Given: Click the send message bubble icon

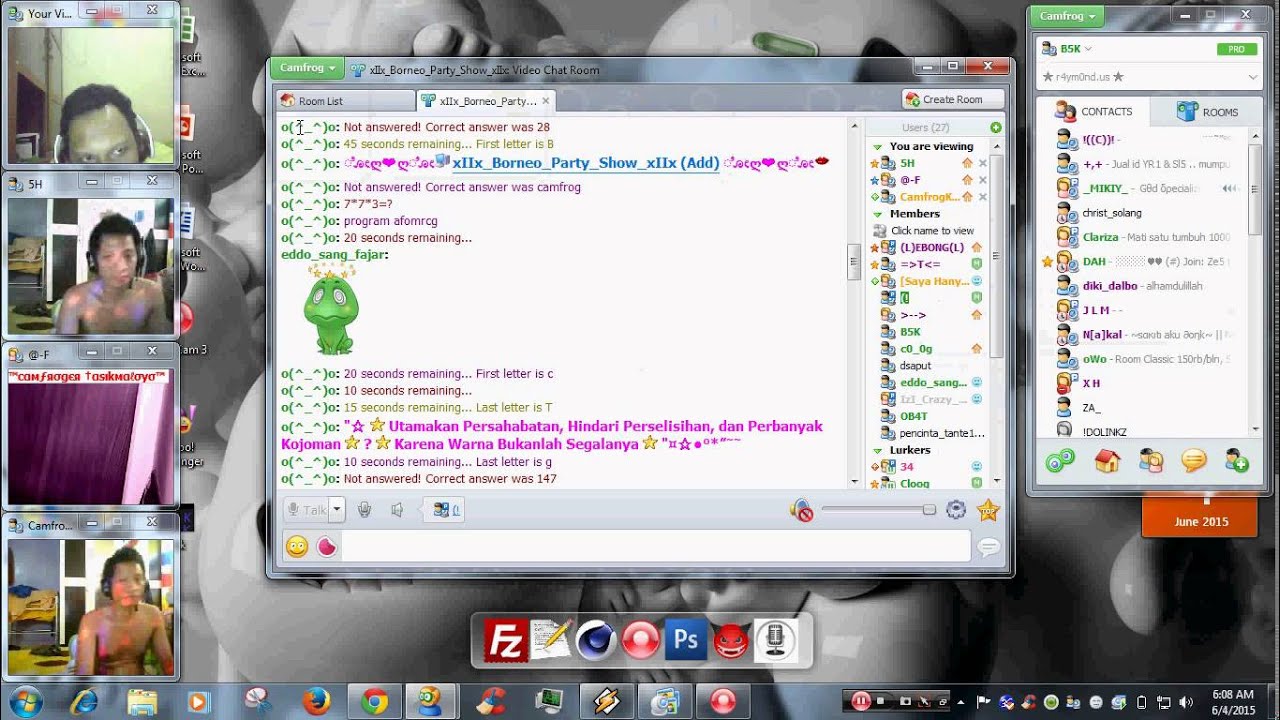Looking at the screenshot, I should [989, 547].
